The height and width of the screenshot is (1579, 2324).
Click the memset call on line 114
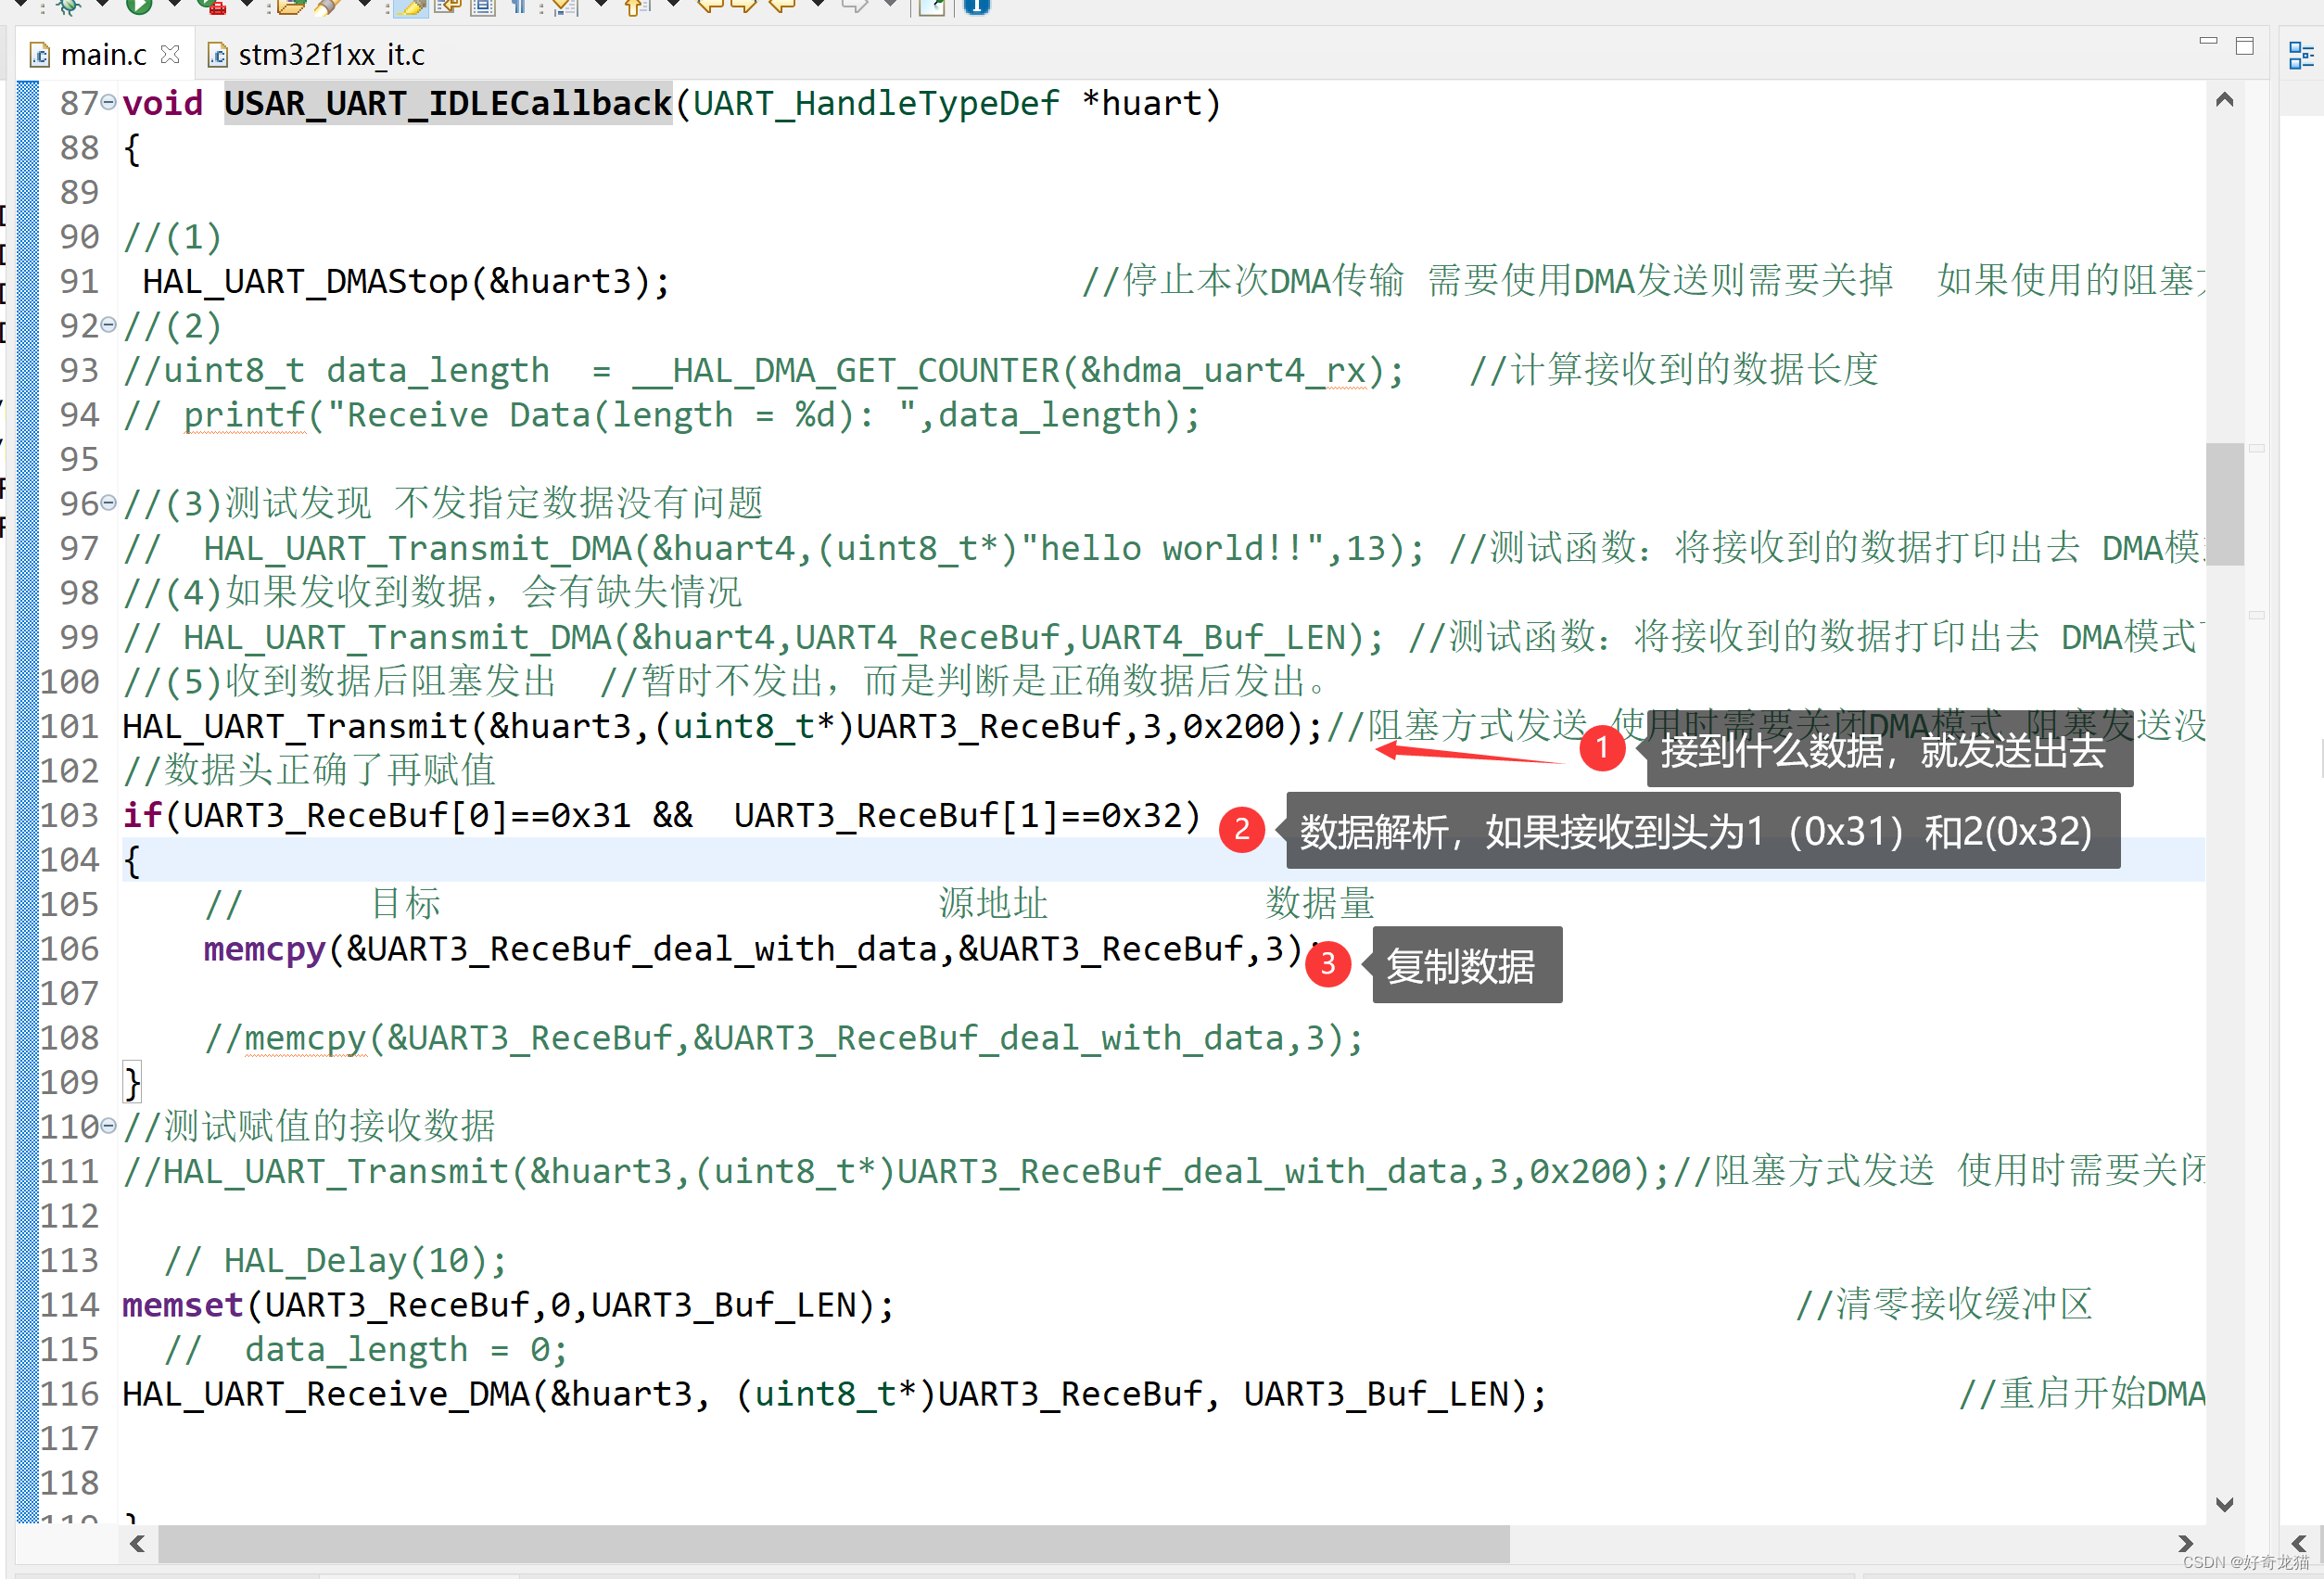508,1305
